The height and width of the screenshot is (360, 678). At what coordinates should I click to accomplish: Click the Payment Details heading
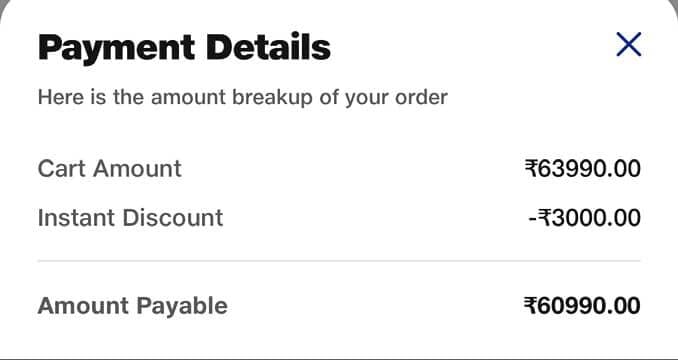[184, 48]
